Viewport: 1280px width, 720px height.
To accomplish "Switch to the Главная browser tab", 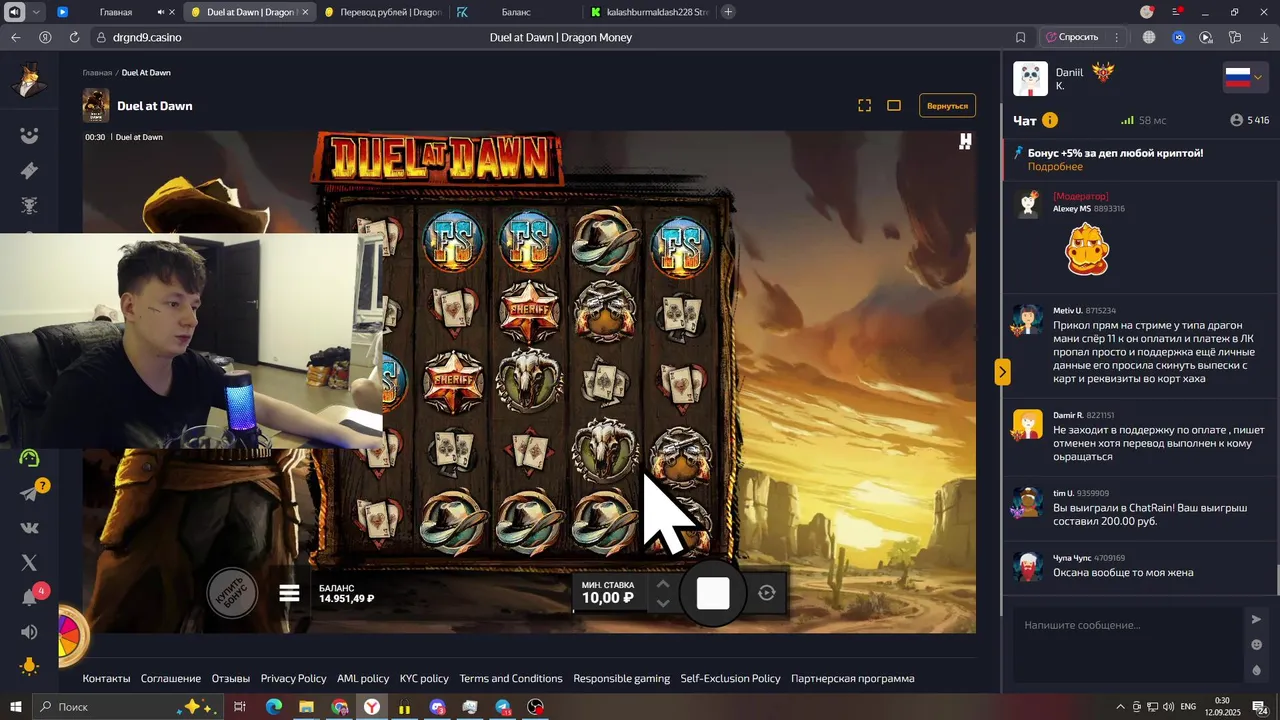I will point(116,12).
